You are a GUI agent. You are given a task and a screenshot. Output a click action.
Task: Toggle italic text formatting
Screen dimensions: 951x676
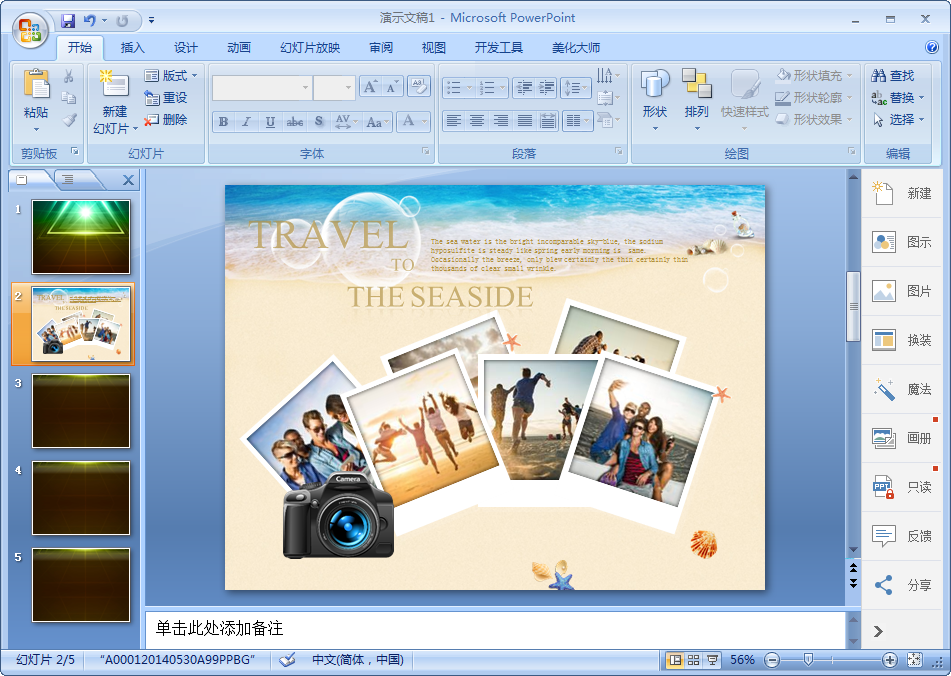pyautogui.click(x=246, y=122)
